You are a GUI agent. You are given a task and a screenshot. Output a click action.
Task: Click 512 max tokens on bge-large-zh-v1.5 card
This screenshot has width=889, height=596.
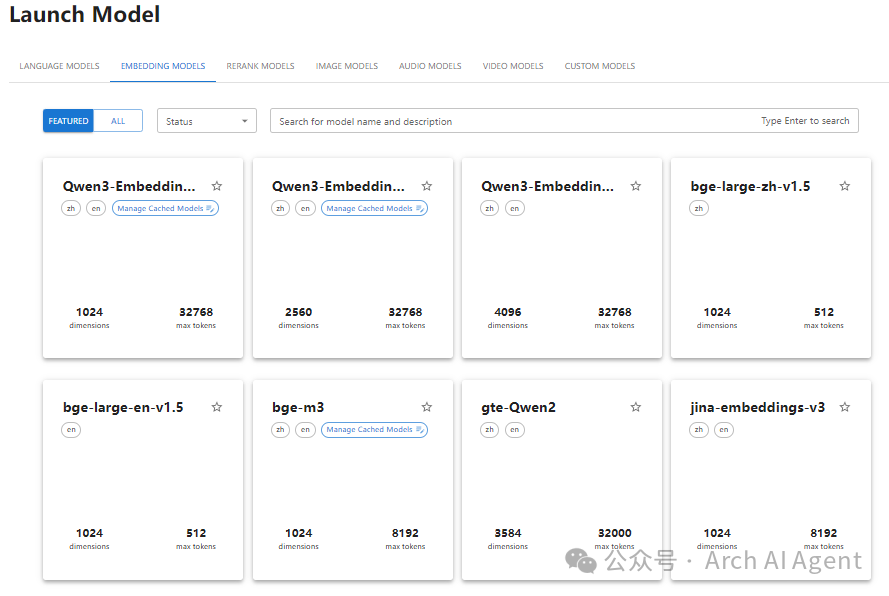(824, 312)
